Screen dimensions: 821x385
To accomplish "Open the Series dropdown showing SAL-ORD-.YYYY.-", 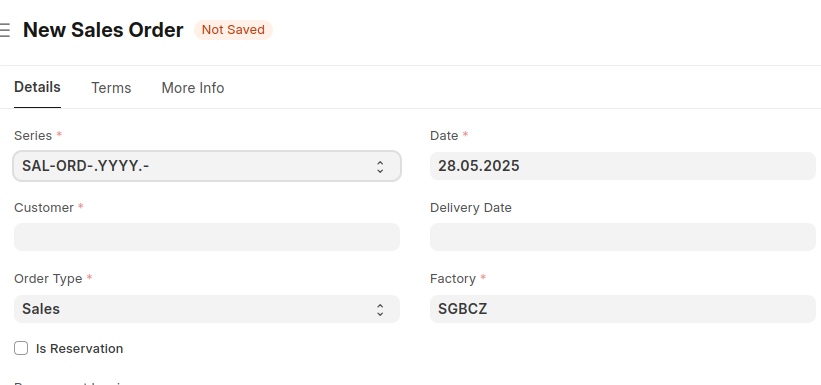I will [x=207, y=166].
